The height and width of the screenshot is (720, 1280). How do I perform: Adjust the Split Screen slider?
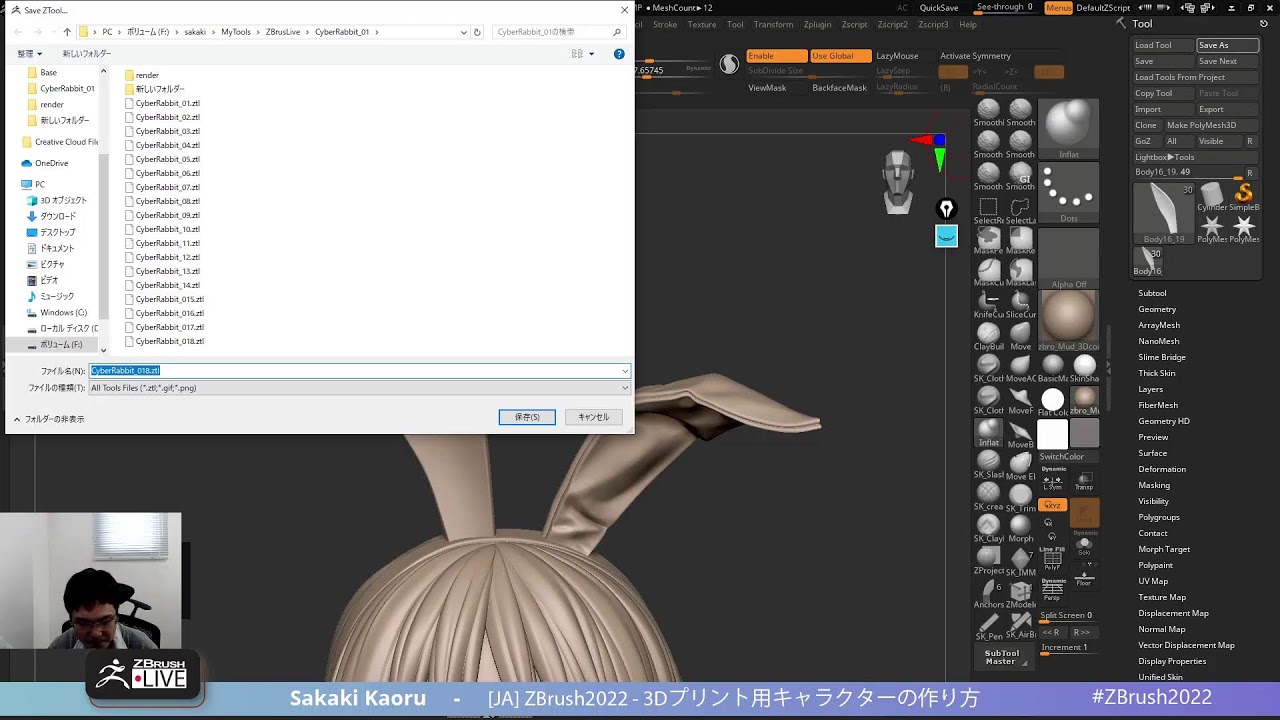click(1068, 616)
